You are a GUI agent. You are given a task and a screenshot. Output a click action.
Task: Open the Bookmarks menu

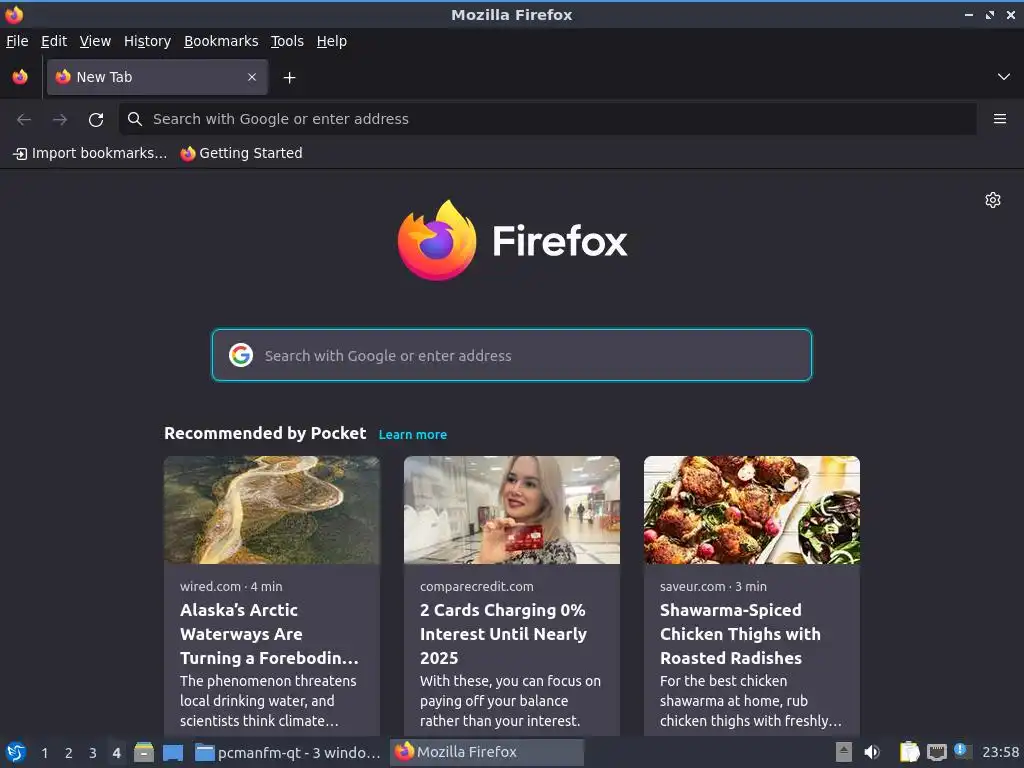[221, 41]
